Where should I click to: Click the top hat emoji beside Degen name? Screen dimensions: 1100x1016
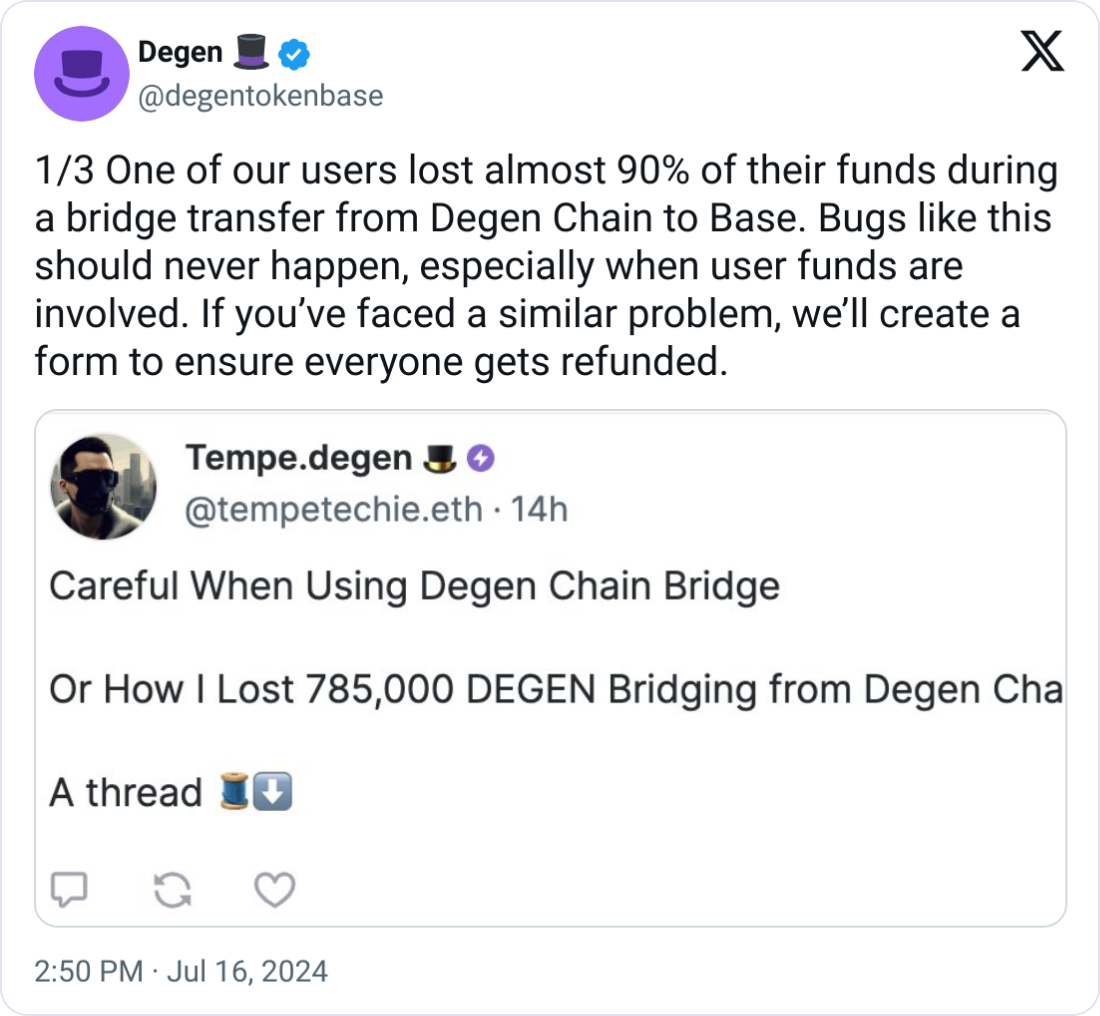coord(250,53)
